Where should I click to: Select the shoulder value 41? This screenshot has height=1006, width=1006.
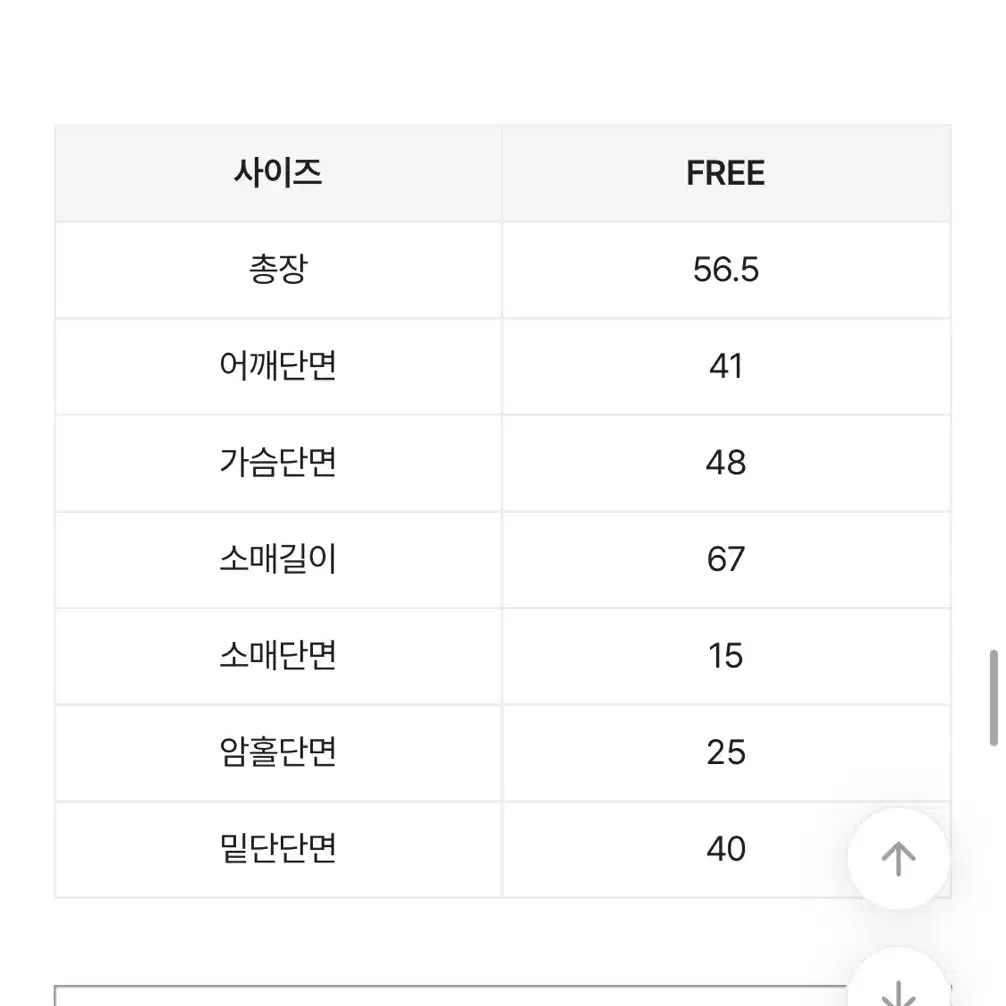(x=726, y=366)
